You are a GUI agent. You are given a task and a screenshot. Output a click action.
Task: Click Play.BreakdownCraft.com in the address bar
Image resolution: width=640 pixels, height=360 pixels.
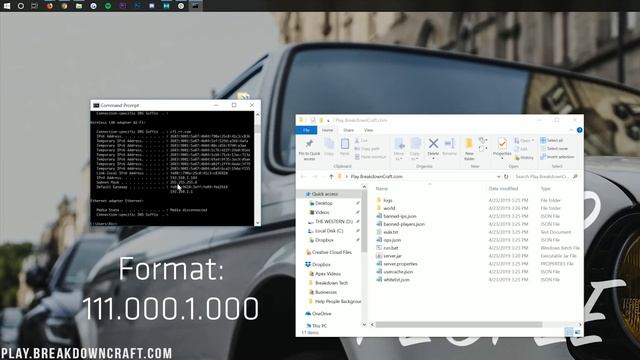[x=376, y=177]
